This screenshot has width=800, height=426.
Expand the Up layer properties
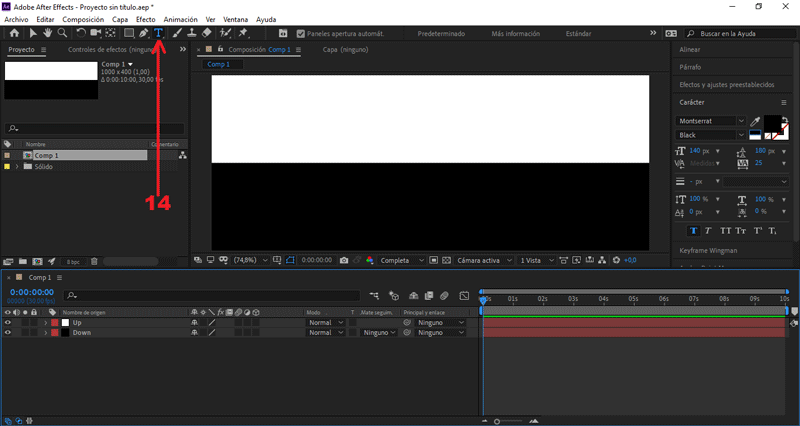pos(45,322)
